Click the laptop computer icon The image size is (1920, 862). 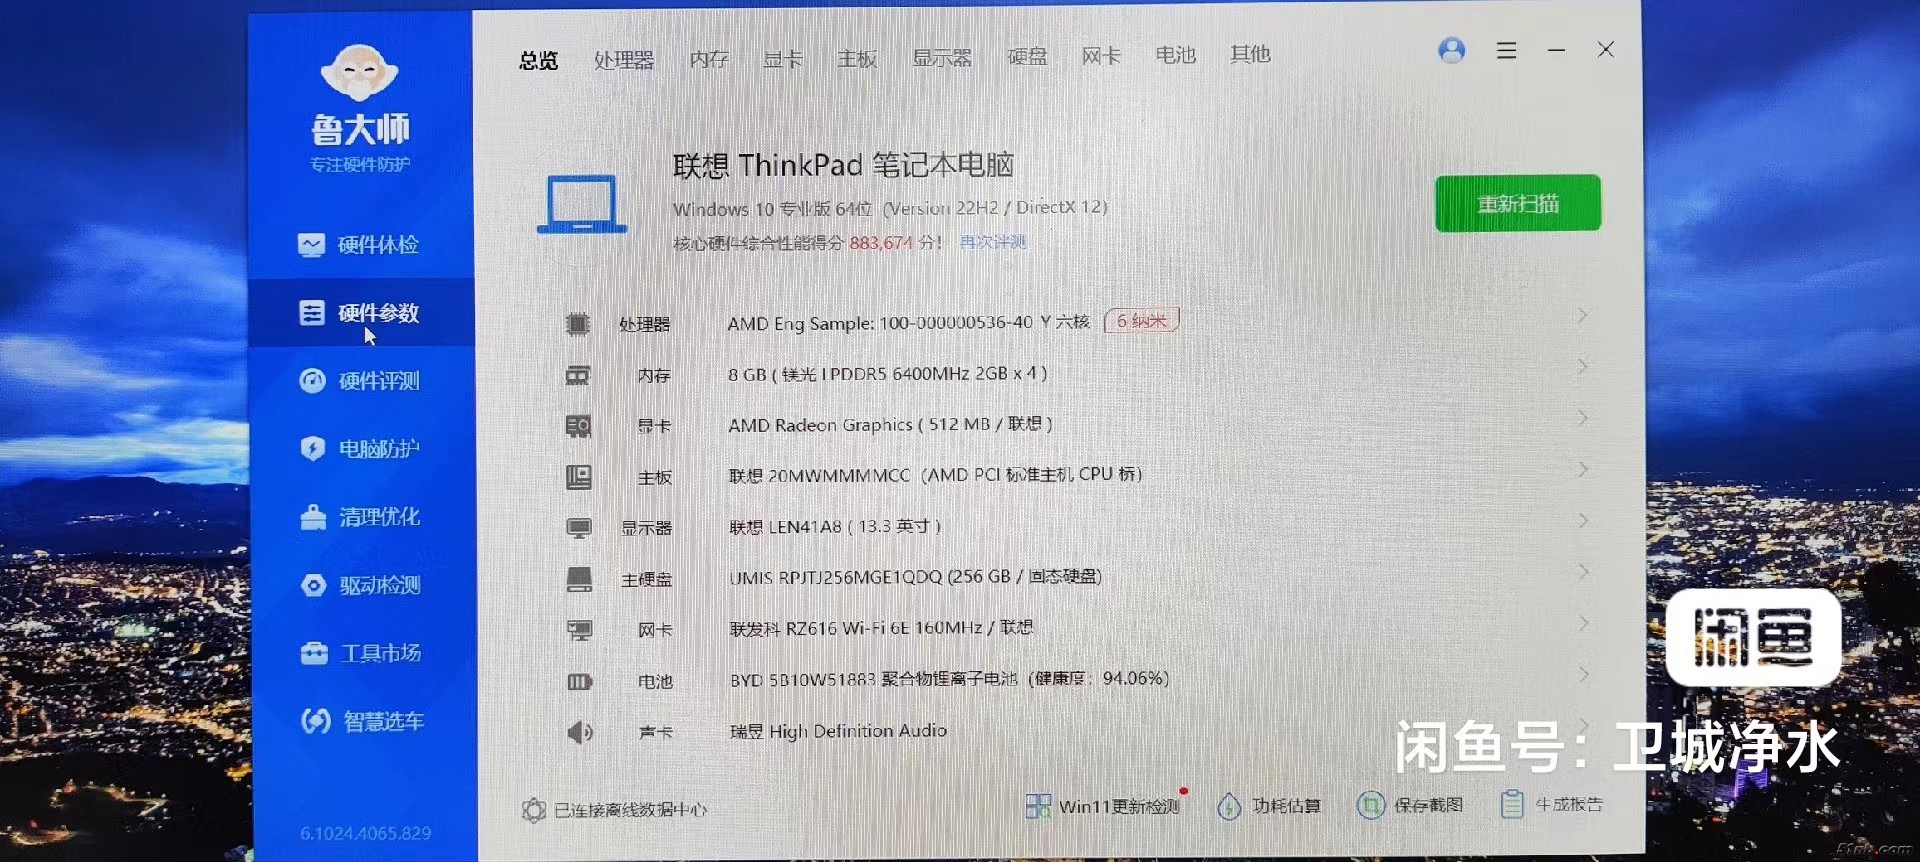click(581, 204)
